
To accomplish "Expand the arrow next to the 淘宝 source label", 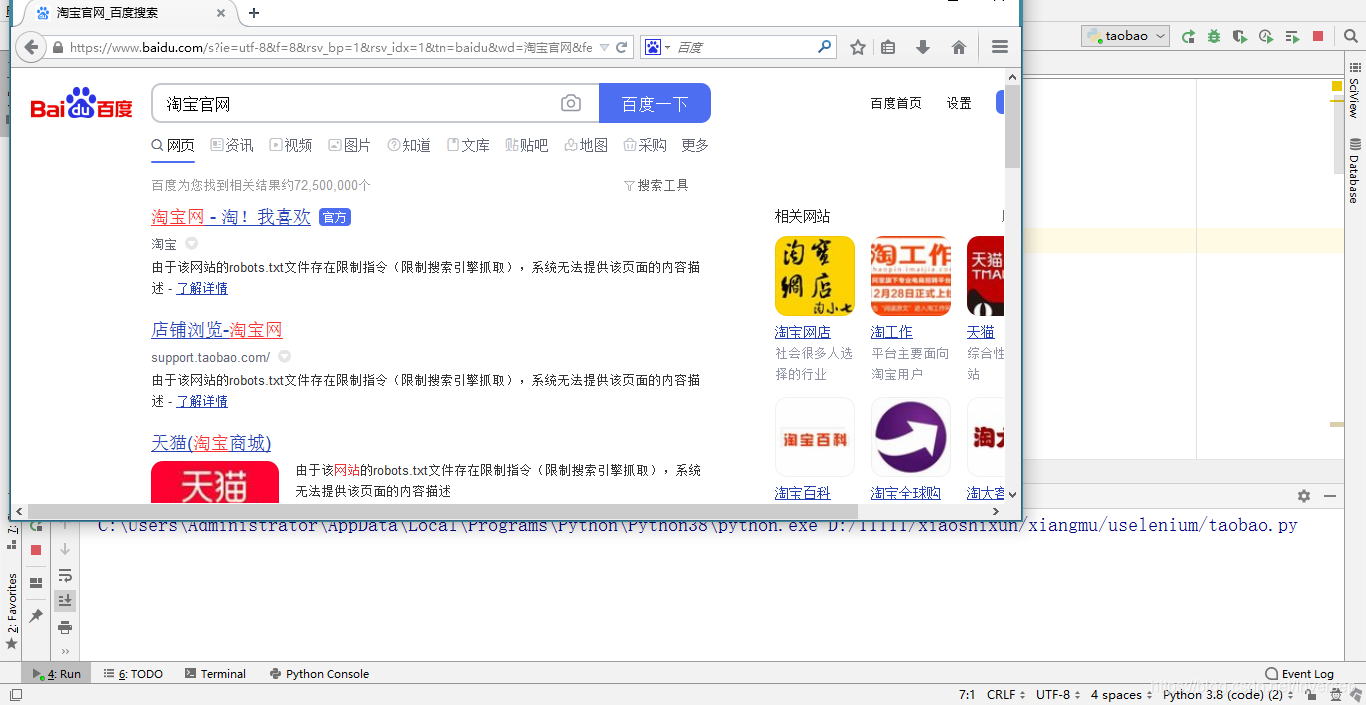I will [191, 244].
